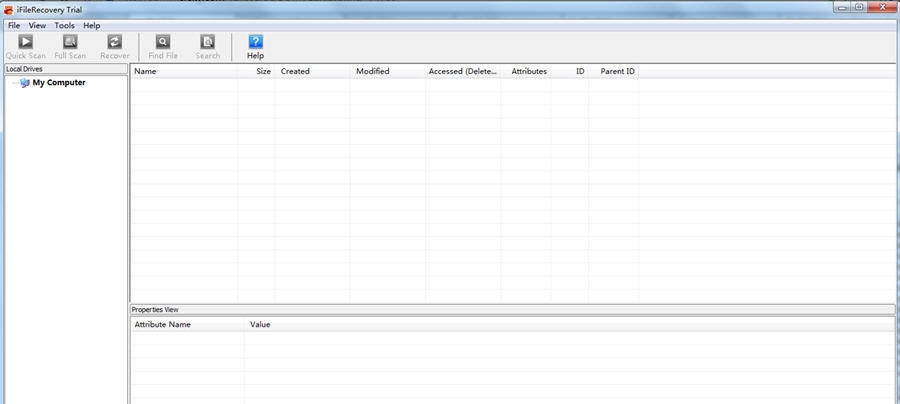
Task: Sort by the Created column header
Action: (312, 71)
